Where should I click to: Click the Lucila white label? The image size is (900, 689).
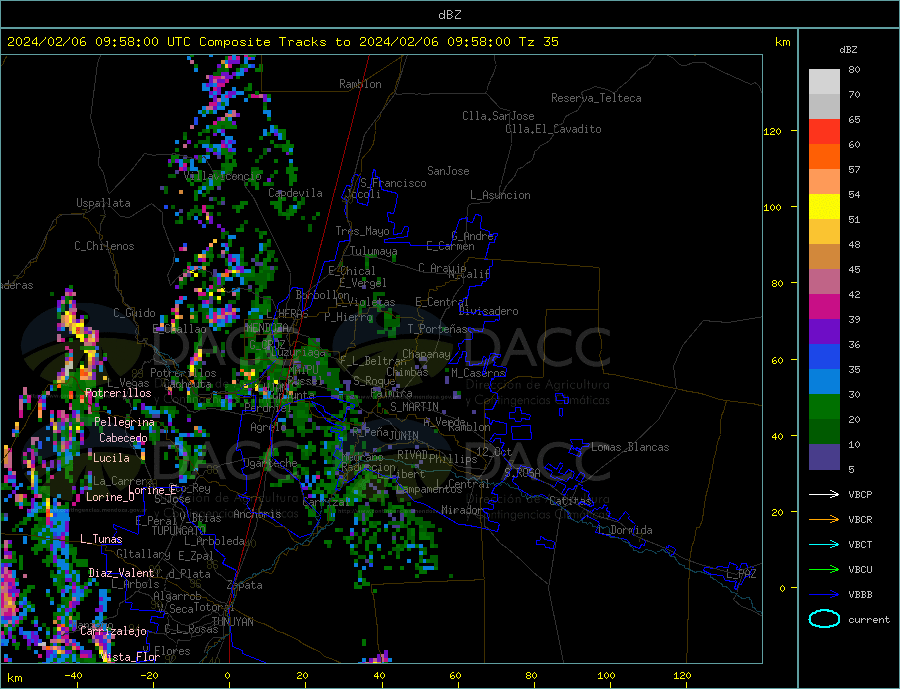click(111, 458)
